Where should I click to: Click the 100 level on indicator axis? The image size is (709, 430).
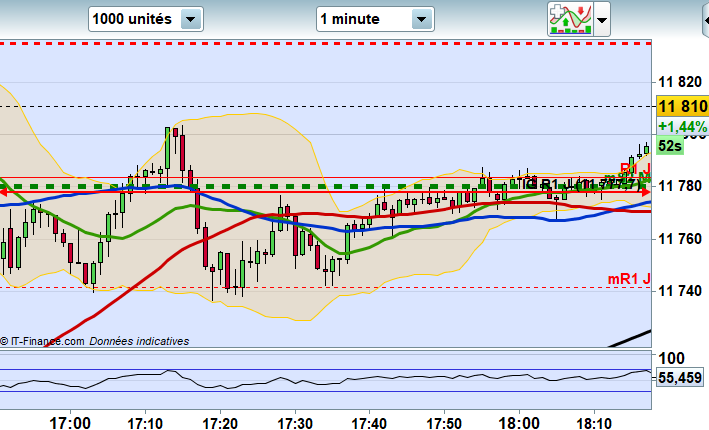671,358
